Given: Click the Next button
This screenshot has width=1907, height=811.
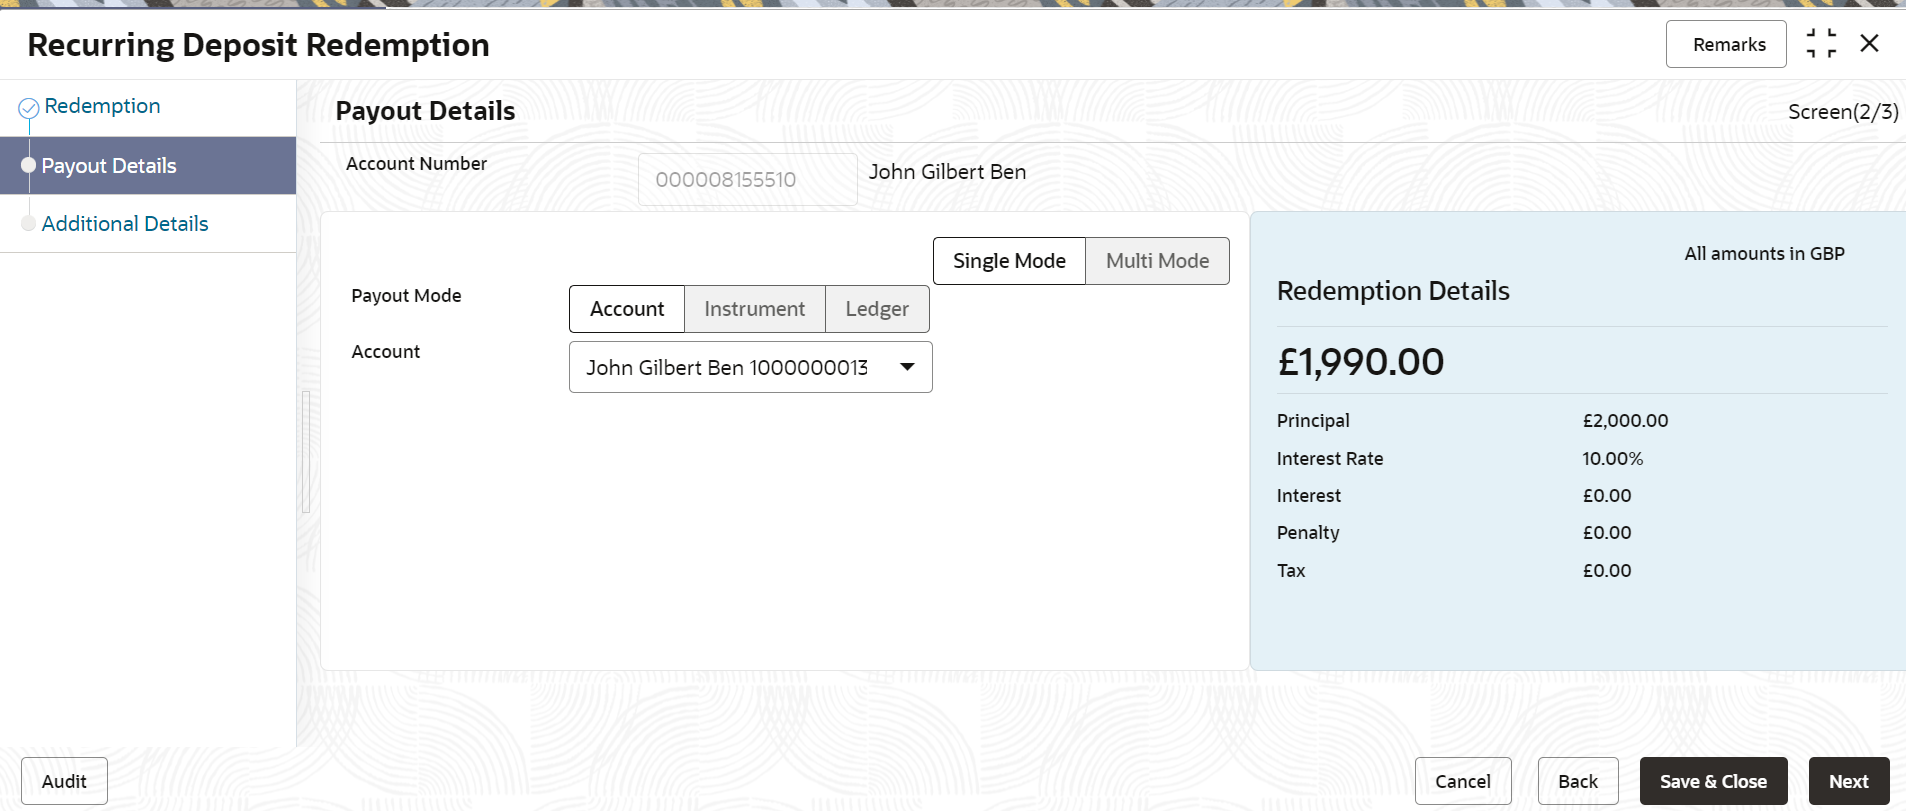Looking at the screenshot, I should (x=1848, y=781).
